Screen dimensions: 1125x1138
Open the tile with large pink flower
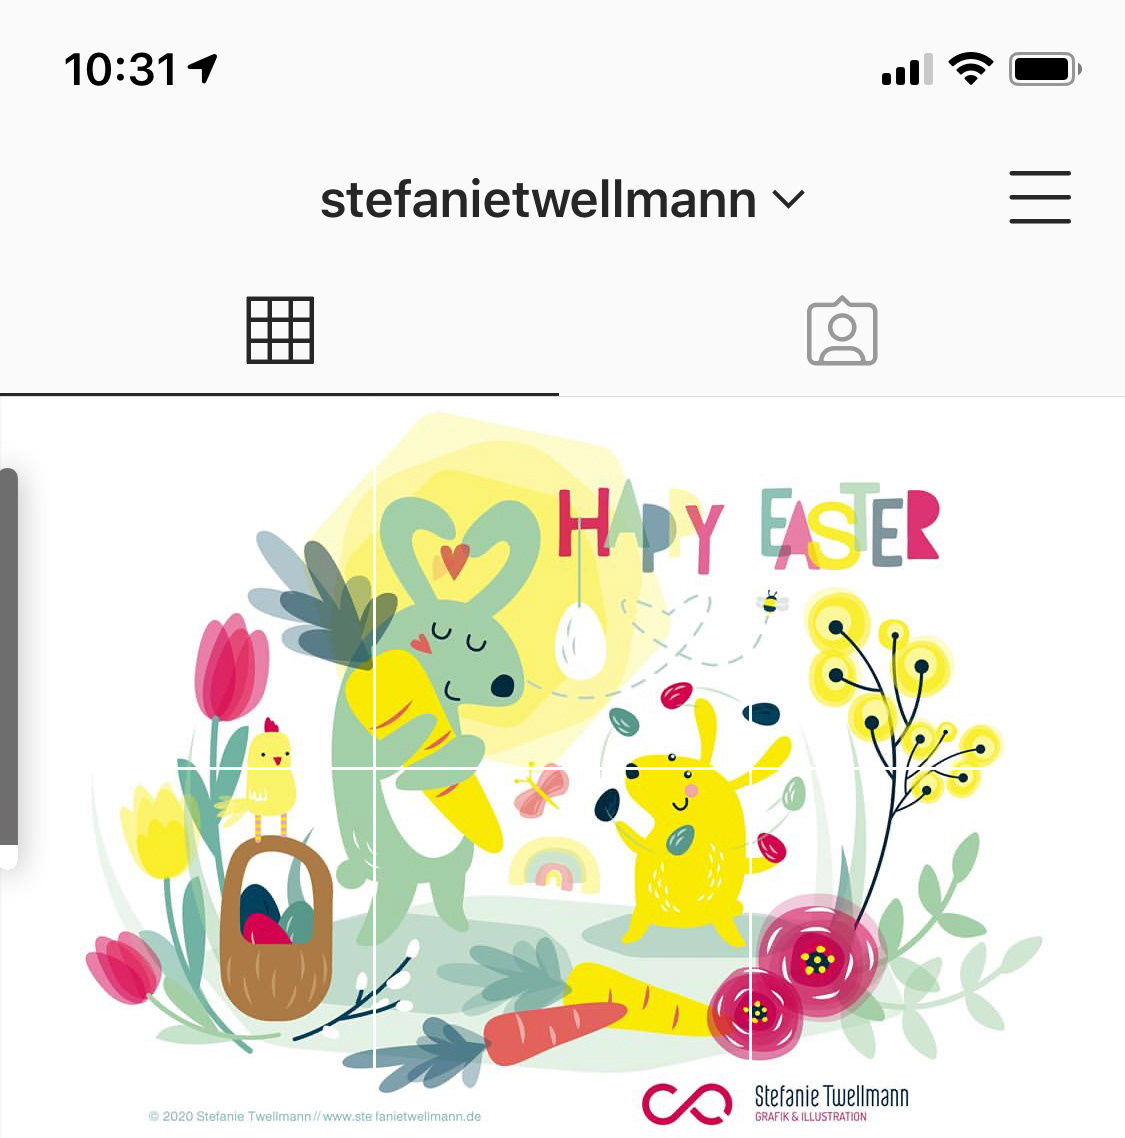pyautogui.click(x=938, y=954)
